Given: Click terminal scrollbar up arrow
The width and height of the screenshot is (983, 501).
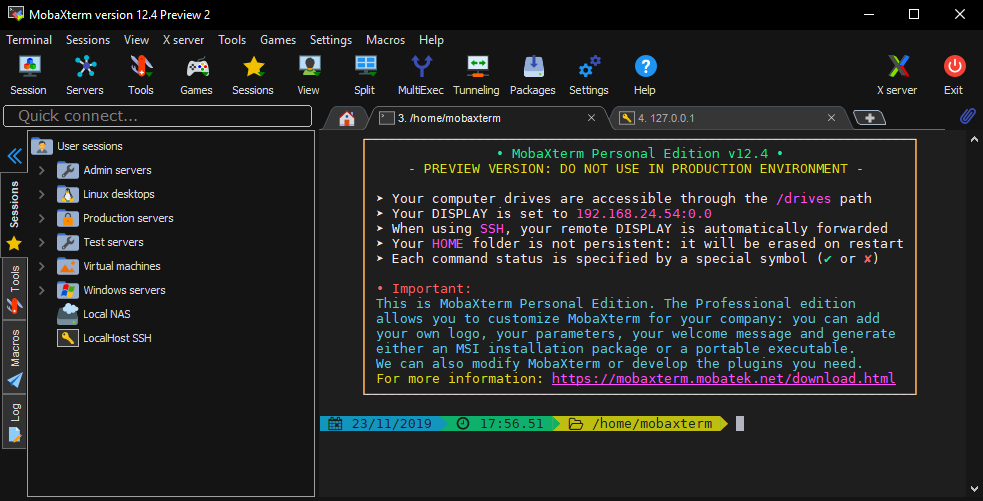Looking at the screenshot, I should (974, 139).
